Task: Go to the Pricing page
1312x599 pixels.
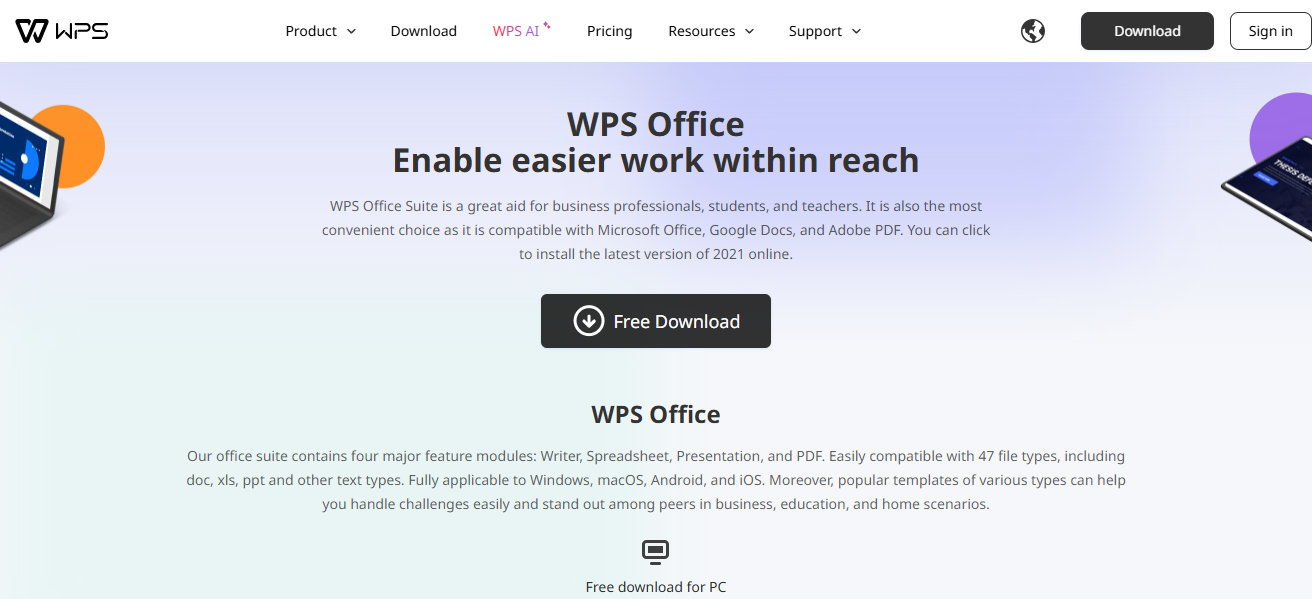Action: pos(610,31)
